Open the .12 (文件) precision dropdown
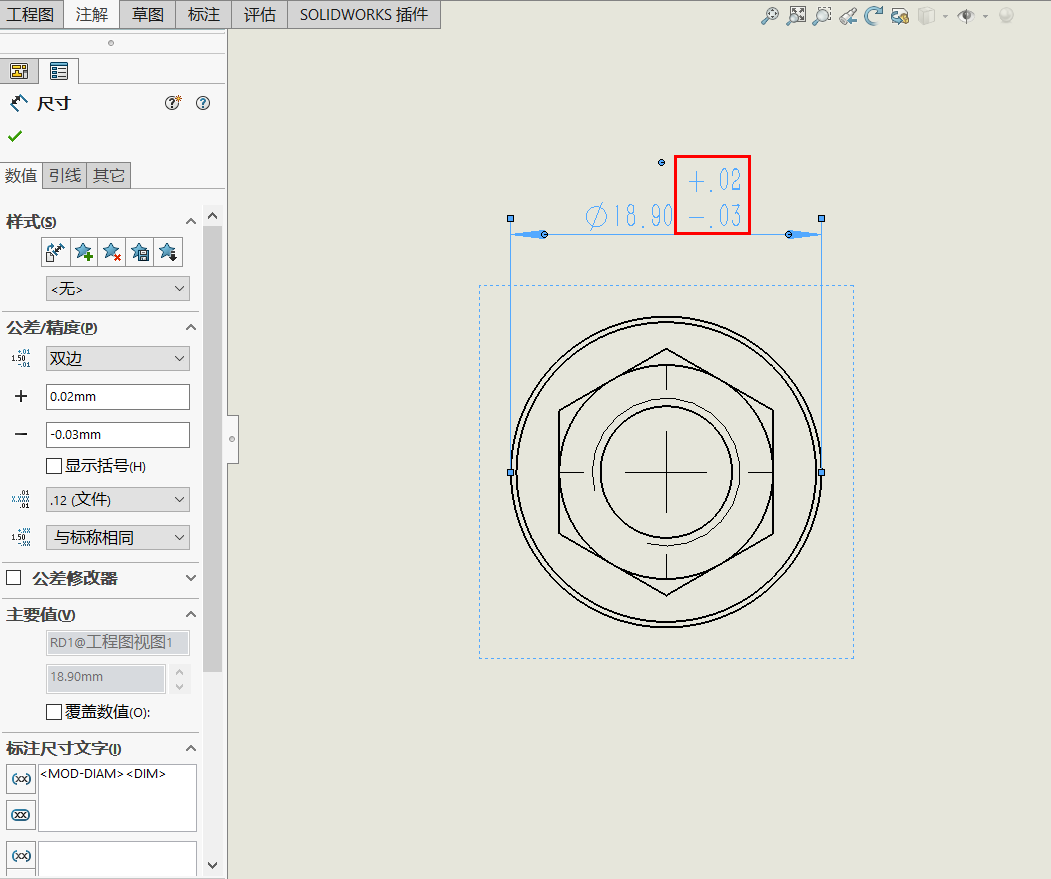Viewport: 1051px width, 879px height. (117, 500)
